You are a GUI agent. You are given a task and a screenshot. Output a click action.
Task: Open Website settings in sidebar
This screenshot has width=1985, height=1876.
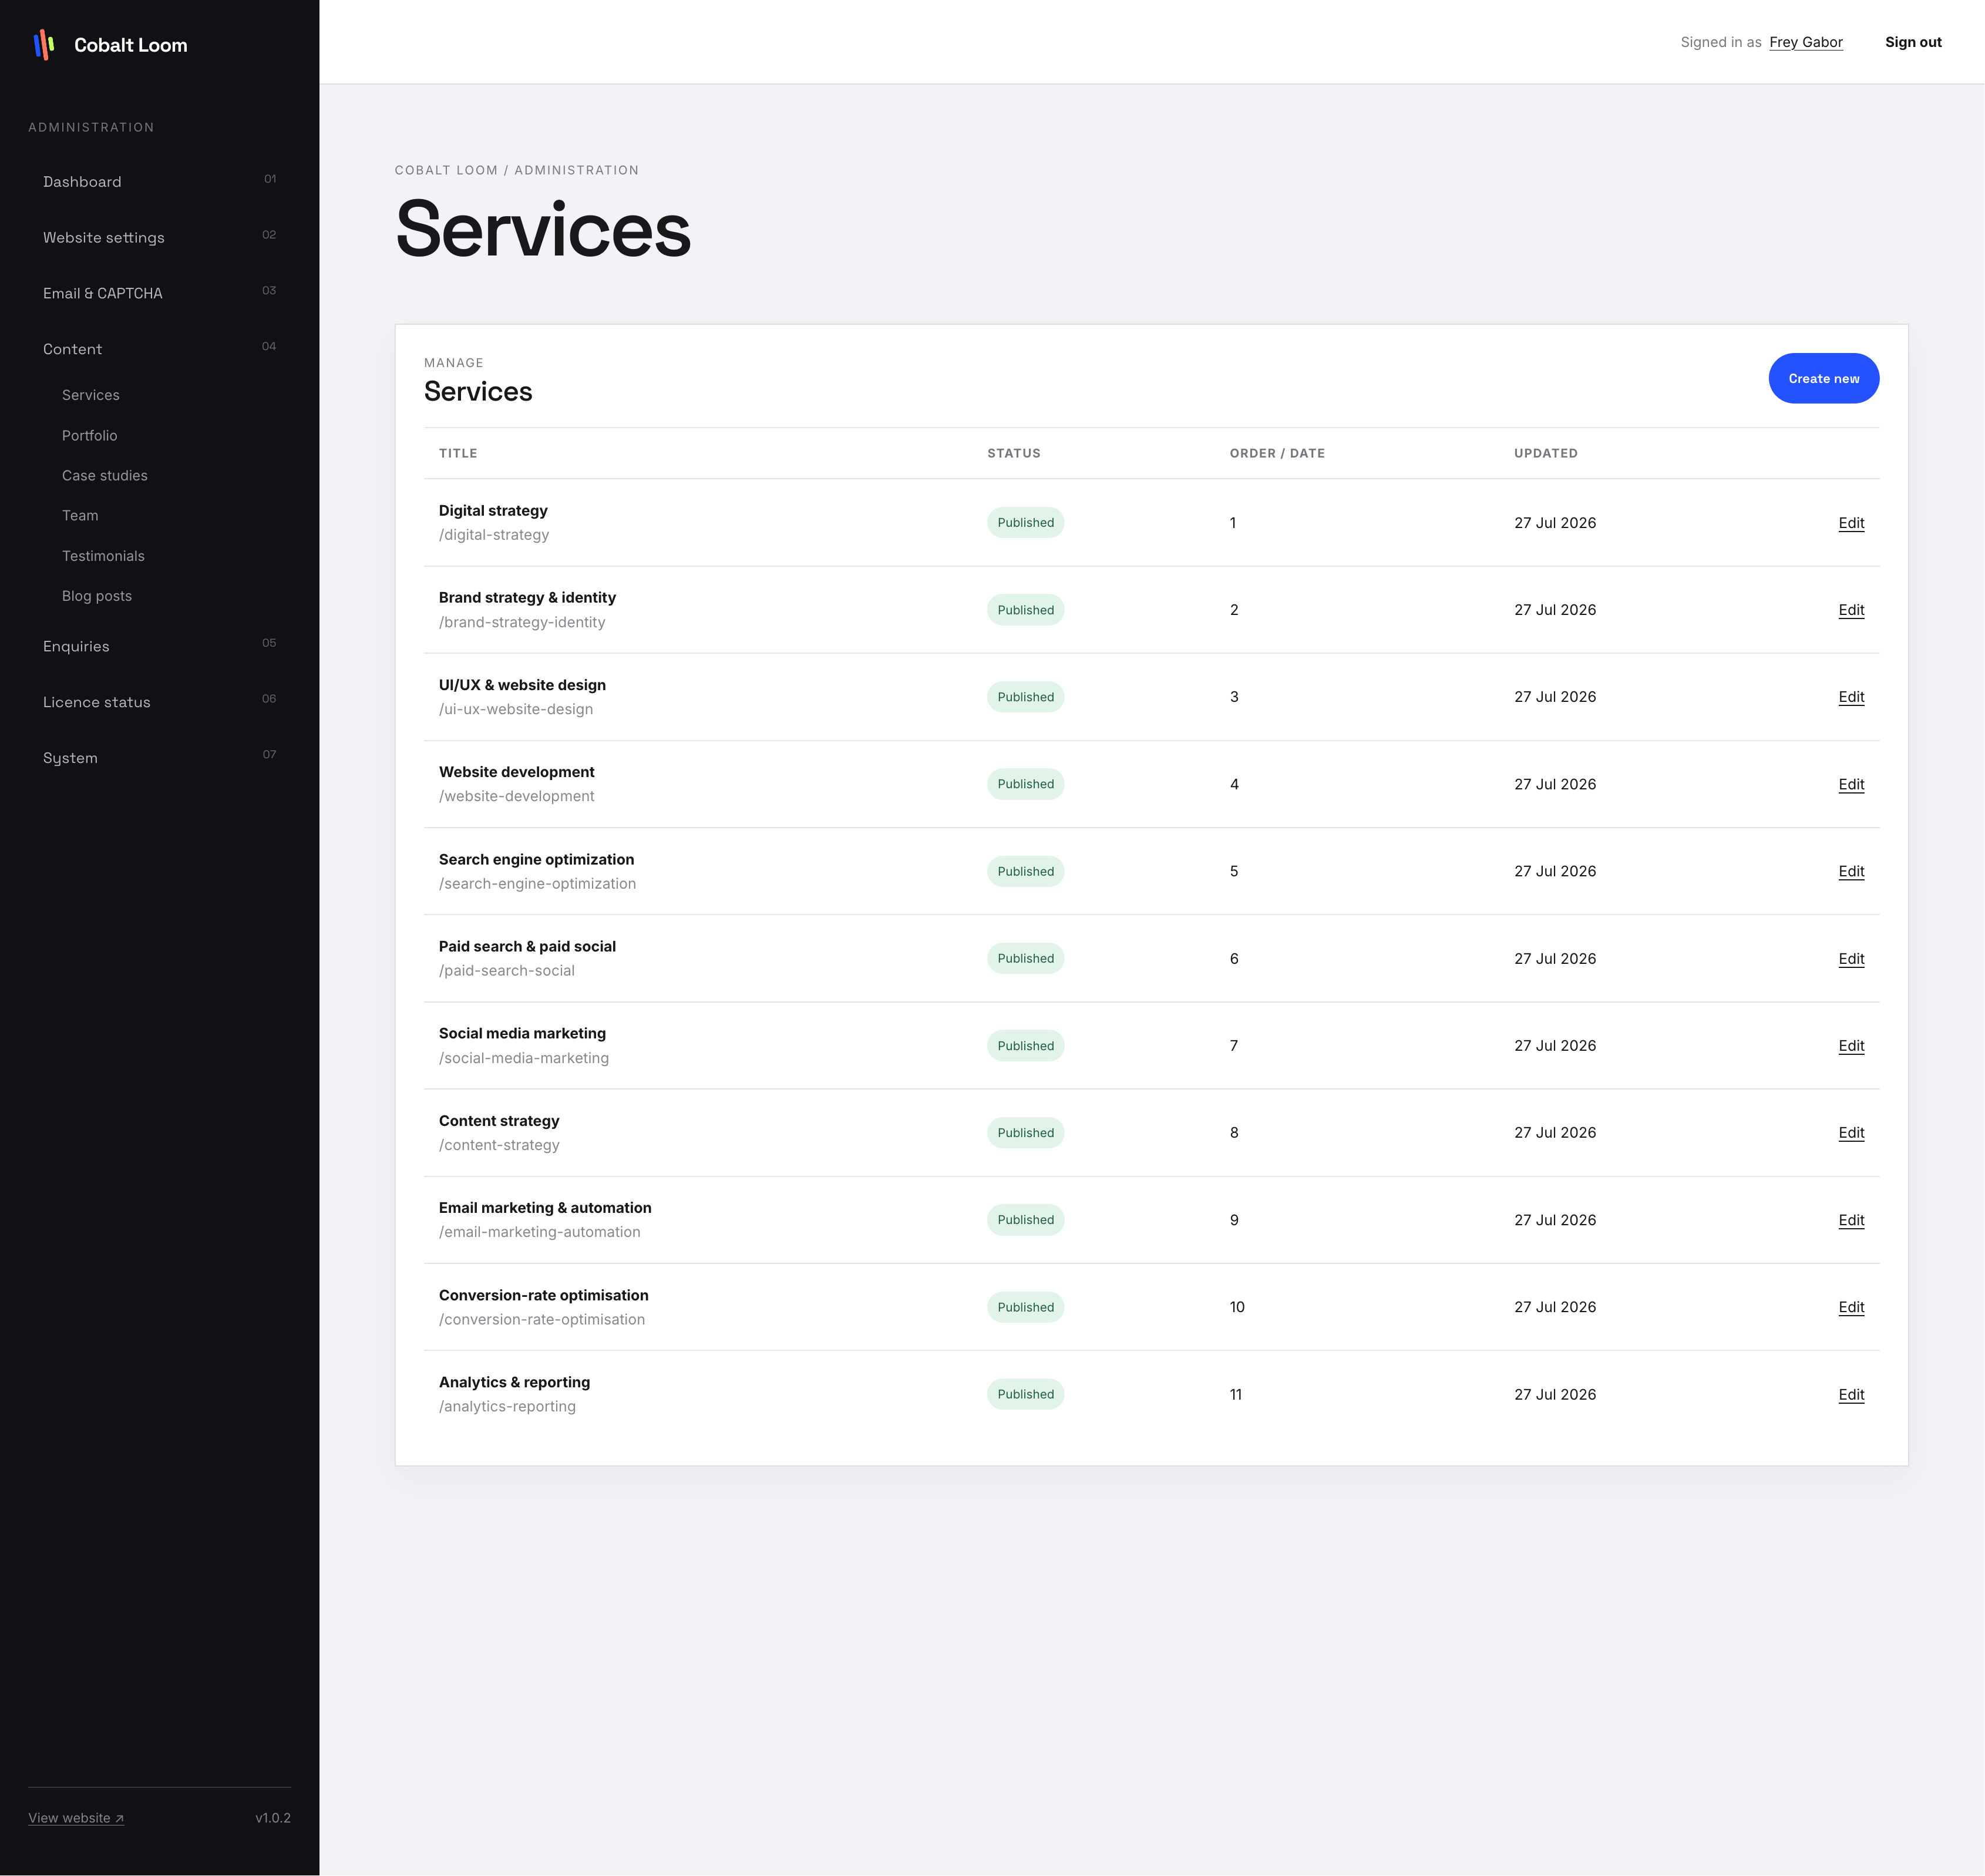click(159, 238)
